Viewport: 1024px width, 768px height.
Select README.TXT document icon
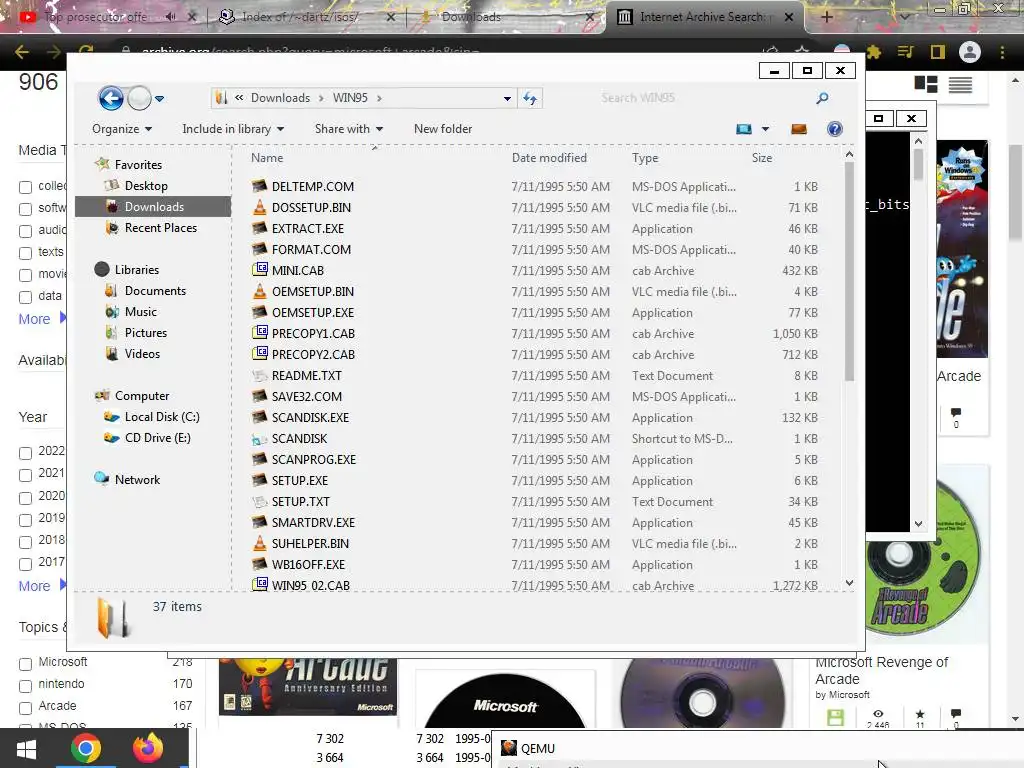click(259, 375)
